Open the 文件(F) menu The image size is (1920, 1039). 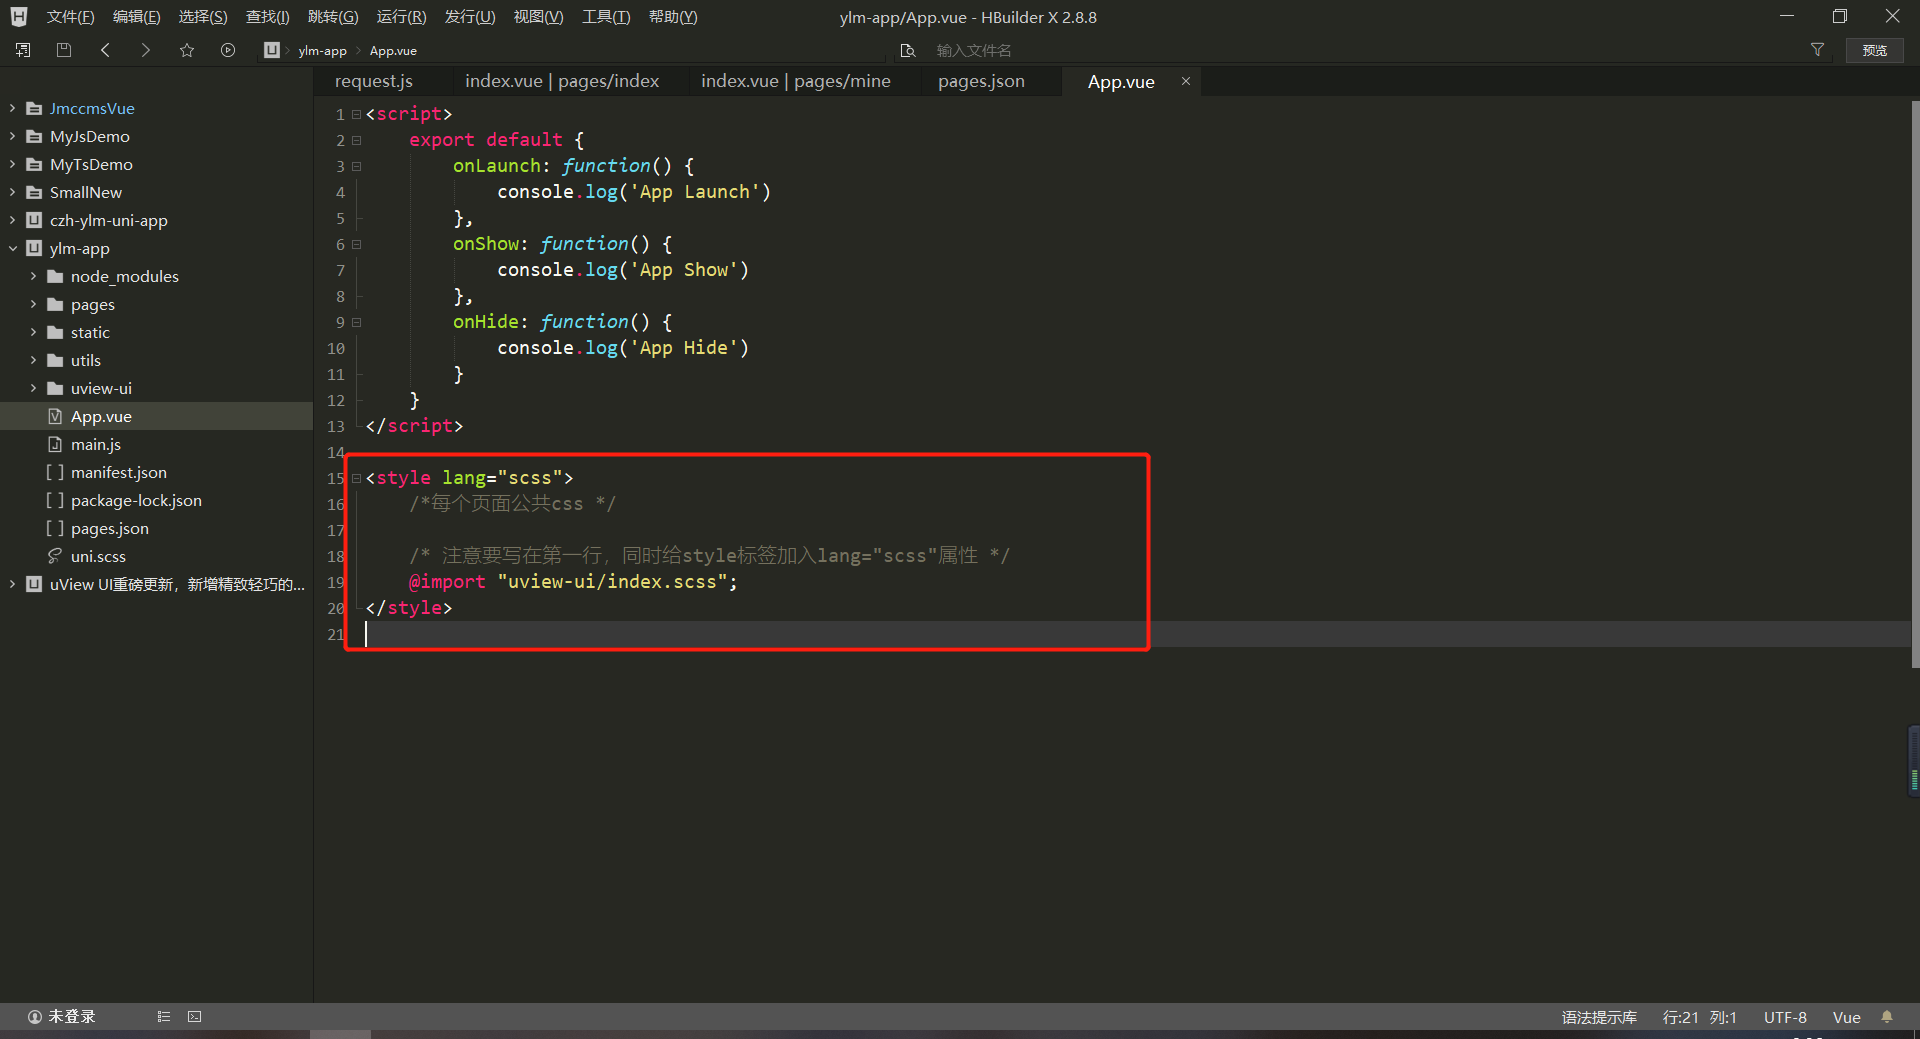70,17
